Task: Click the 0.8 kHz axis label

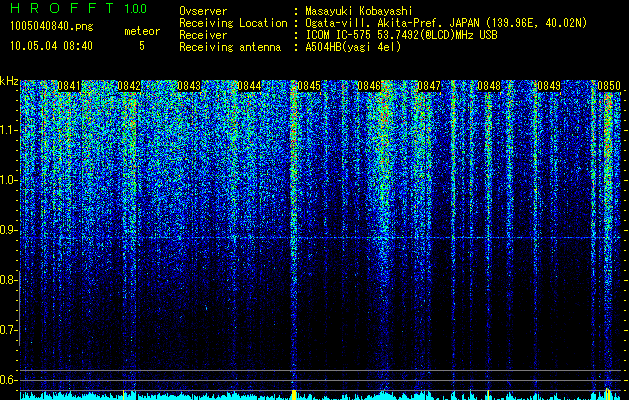Action: [x=8, y=280]
